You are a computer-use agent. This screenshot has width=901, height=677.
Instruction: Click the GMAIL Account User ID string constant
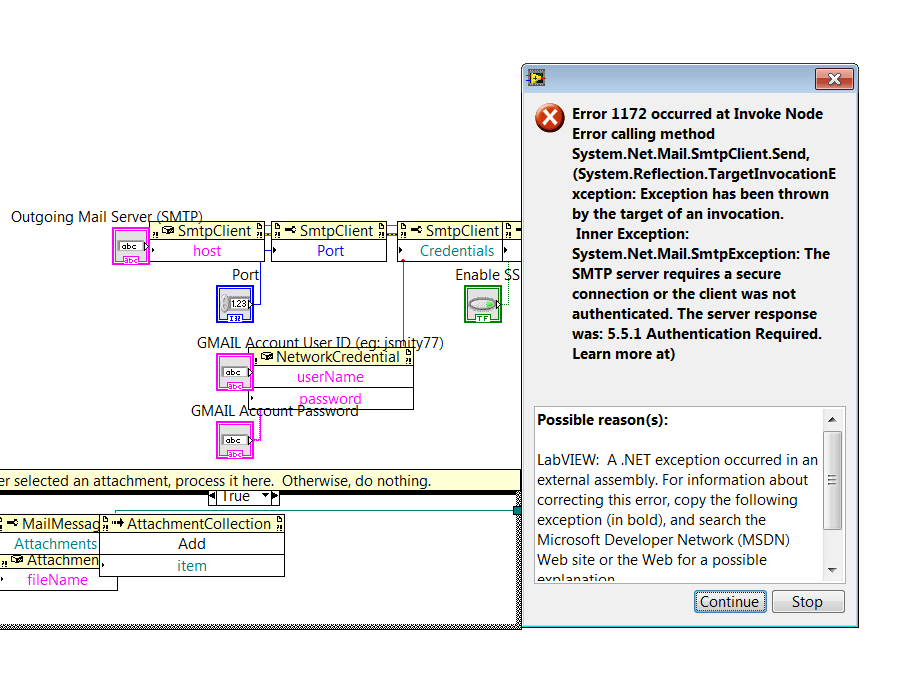tap(233, 372)
